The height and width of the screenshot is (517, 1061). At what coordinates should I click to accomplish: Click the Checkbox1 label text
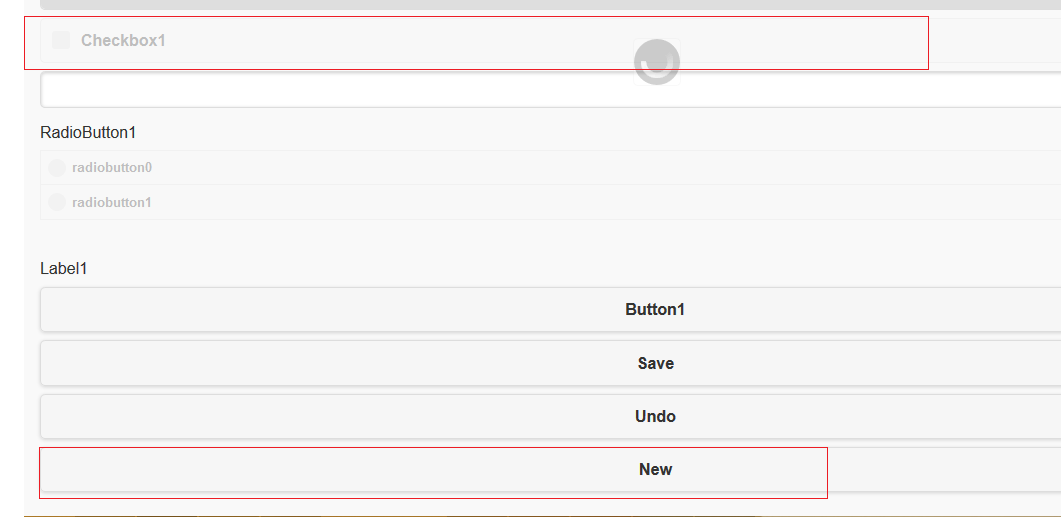(123, 41)
